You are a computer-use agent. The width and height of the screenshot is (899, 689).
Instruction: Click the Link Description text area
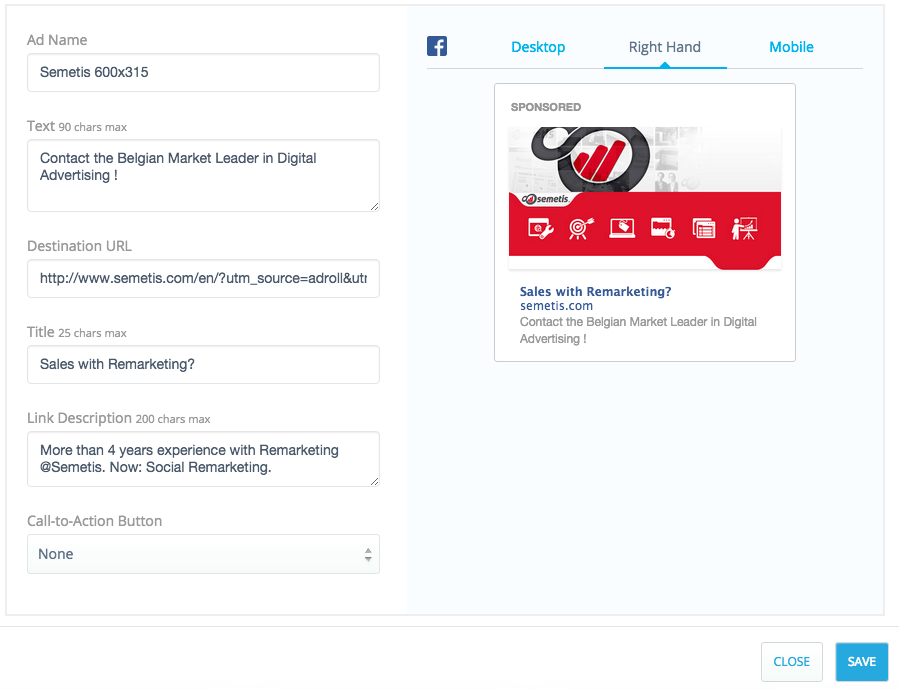(x=203, y=459)
